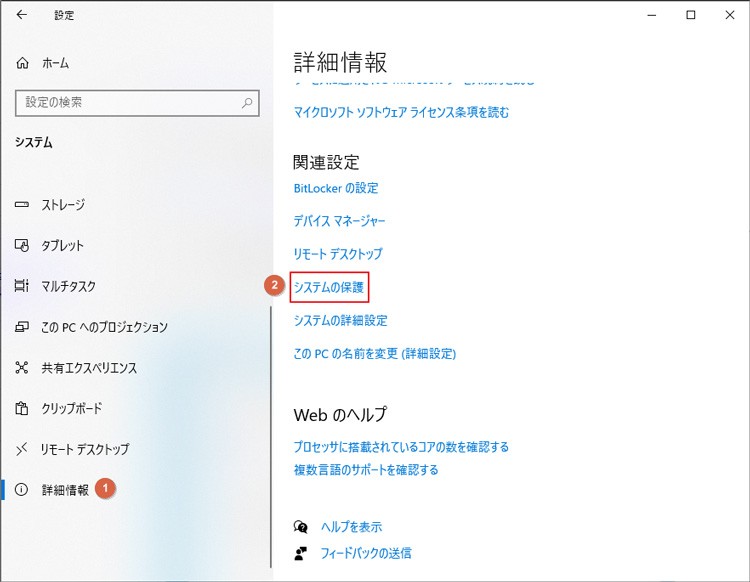Open the BitLocker の設定 link
The height and width of the screenshot is (582, 750).
336,188
